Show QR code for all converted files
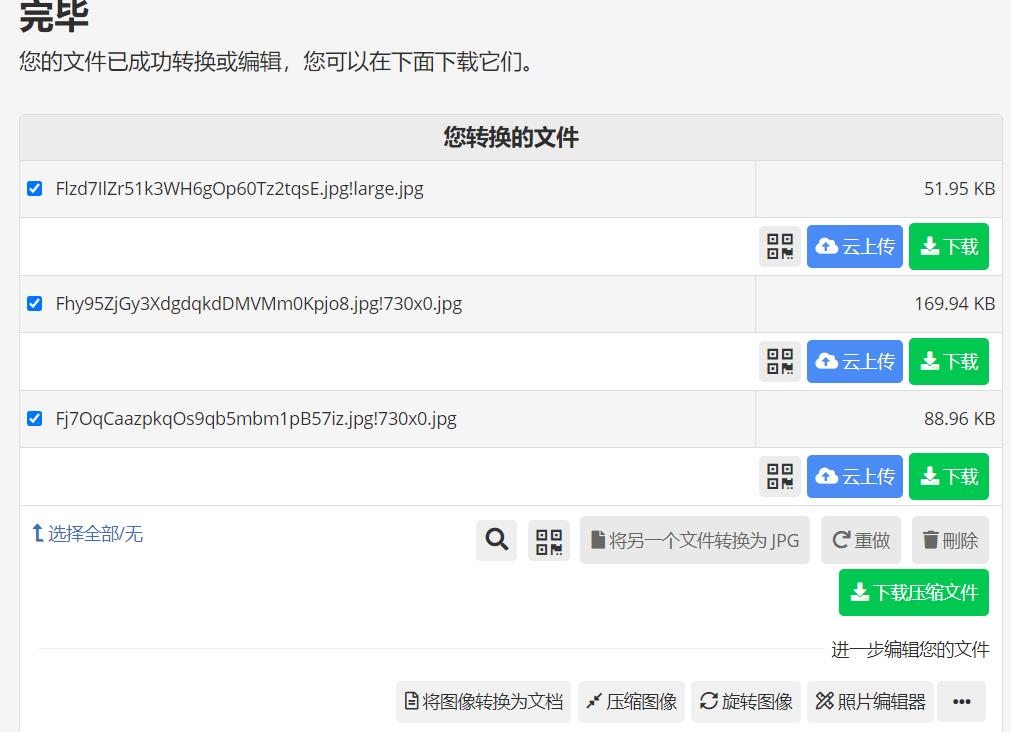This screenshot has width=1011, height=732. coord(548,539)
